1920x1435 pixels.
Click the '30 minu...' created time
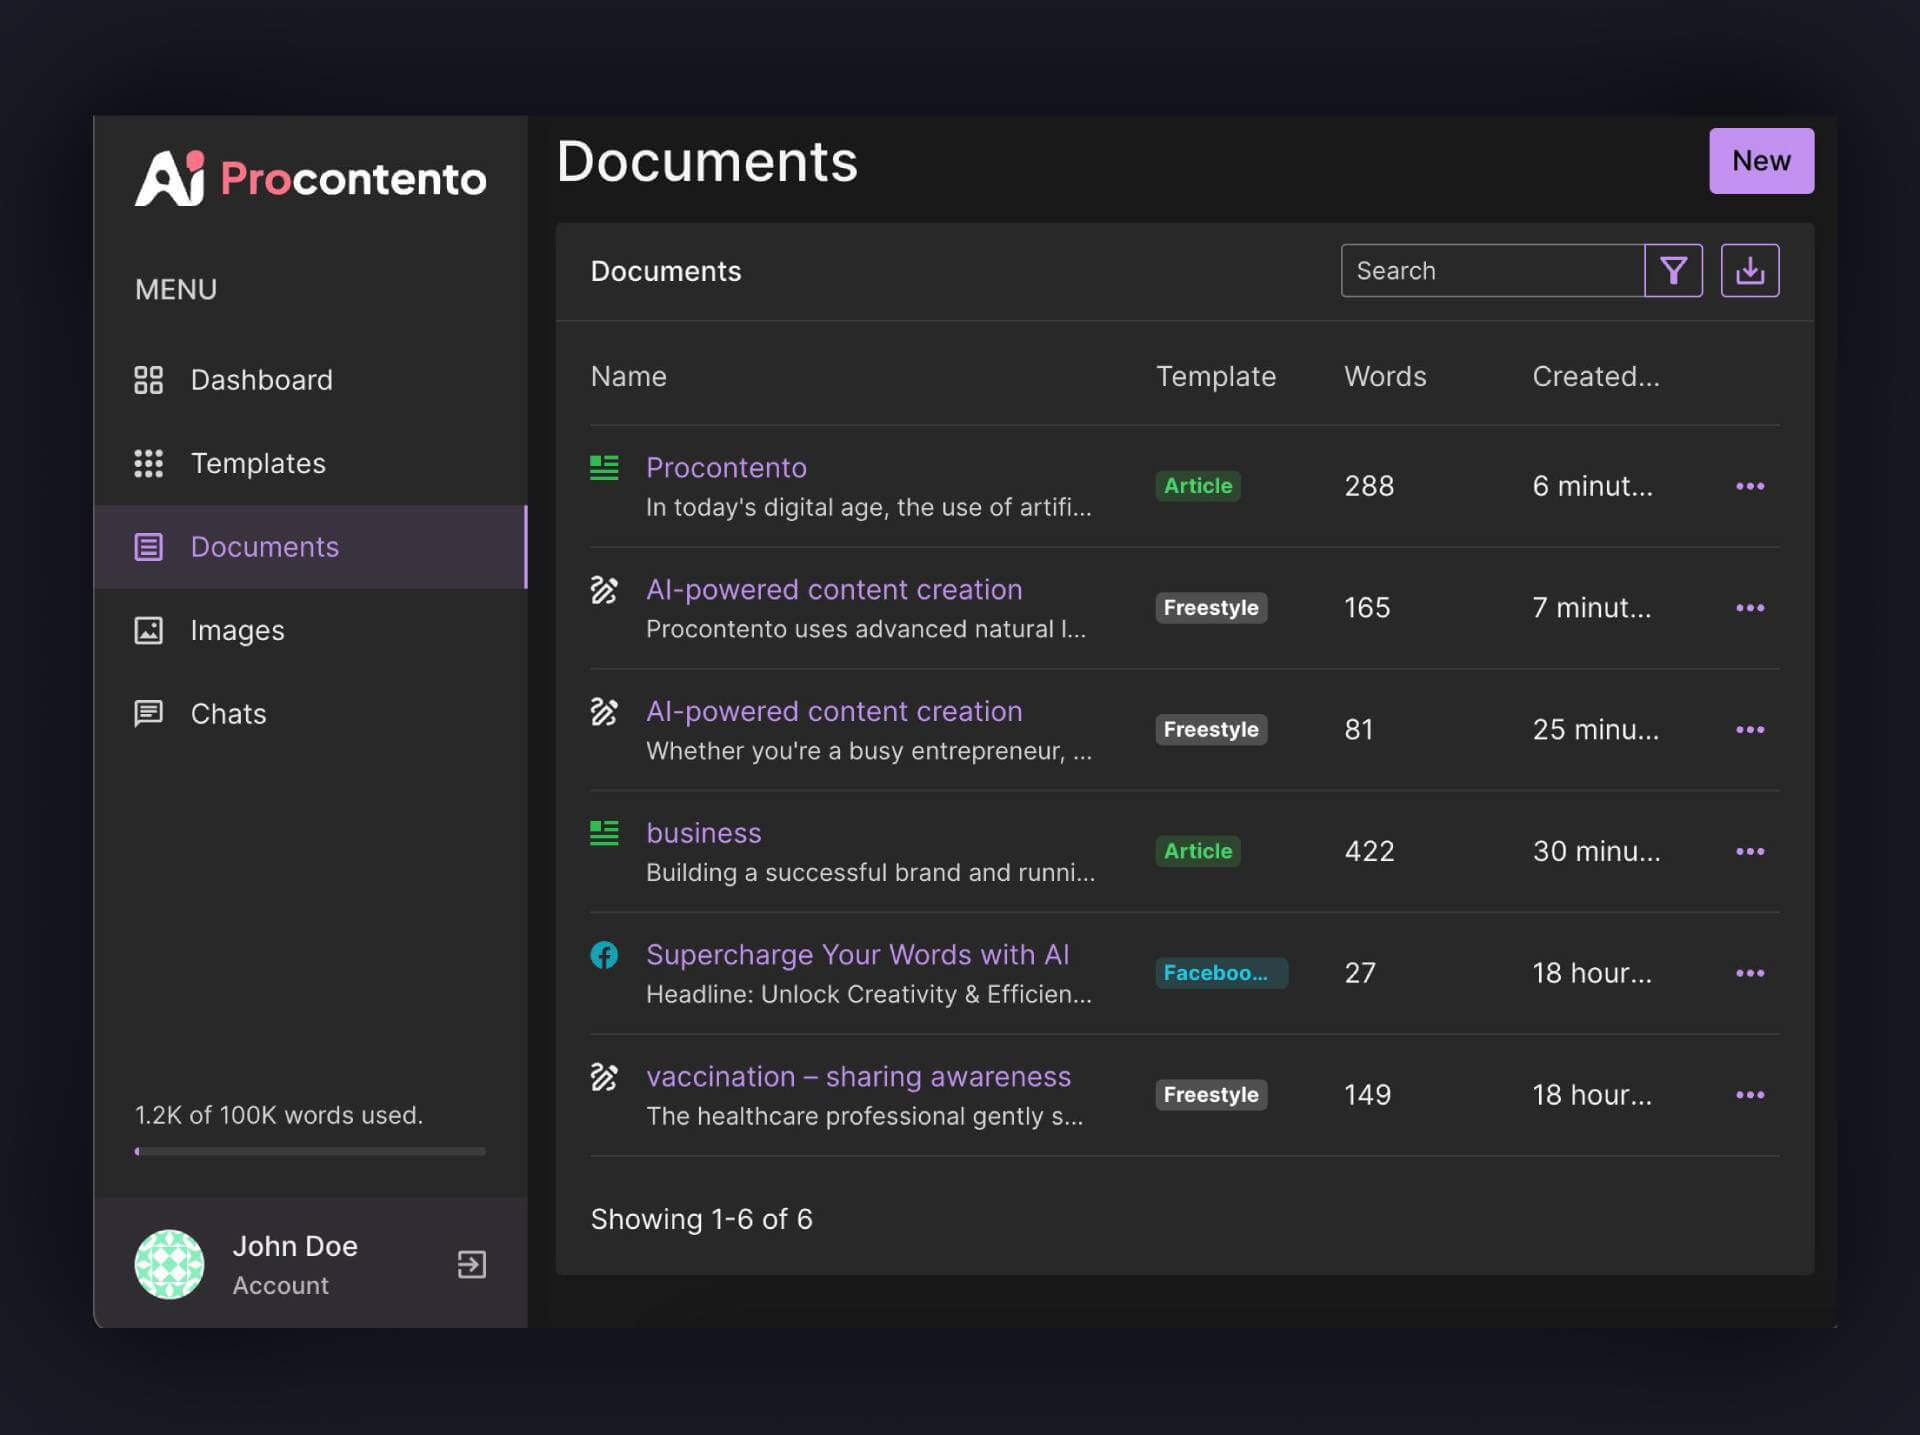(x=1596, y=851)
